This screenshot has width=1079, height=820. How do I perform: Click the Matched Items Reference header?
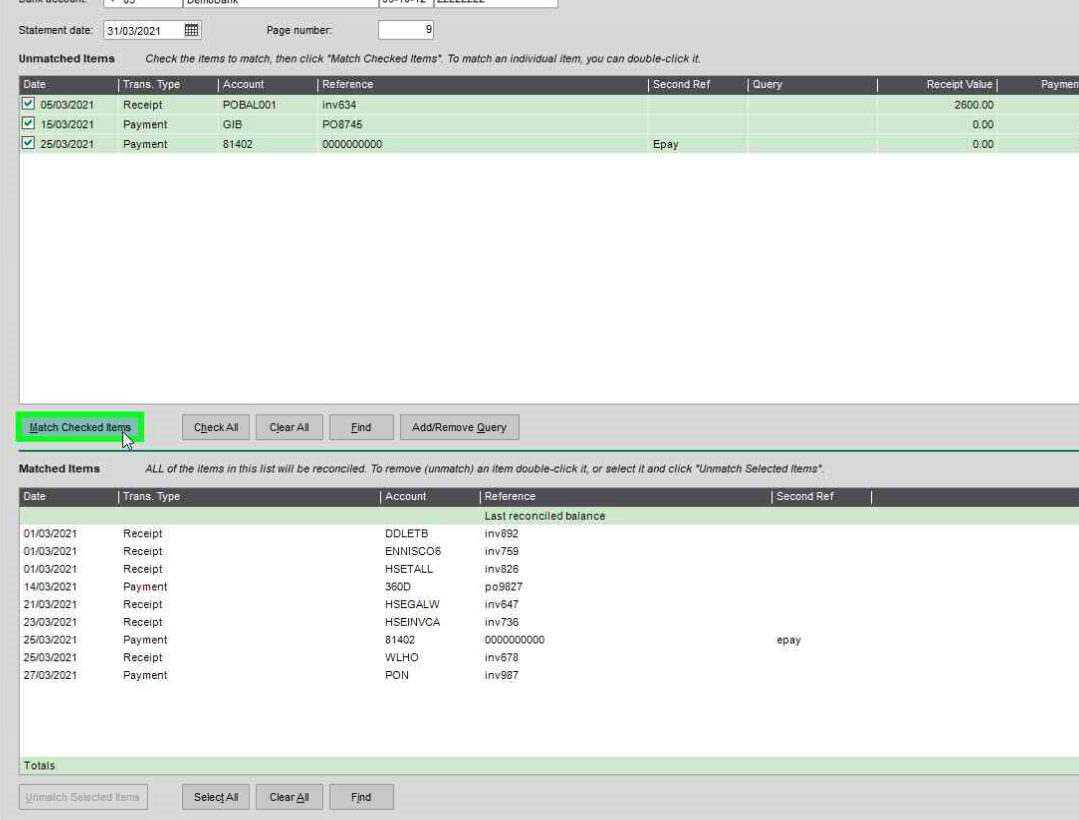[626, 497]
